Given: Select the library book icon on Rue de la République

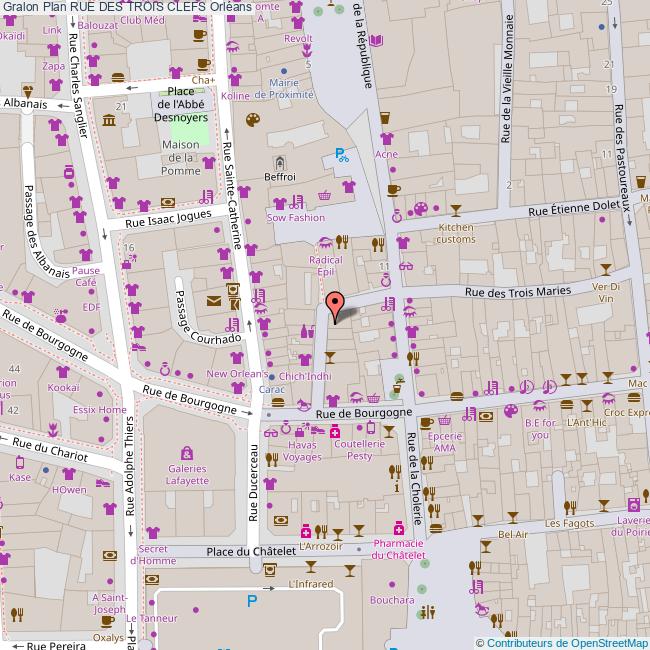Looking at the screenshot, I should point(377,42).
